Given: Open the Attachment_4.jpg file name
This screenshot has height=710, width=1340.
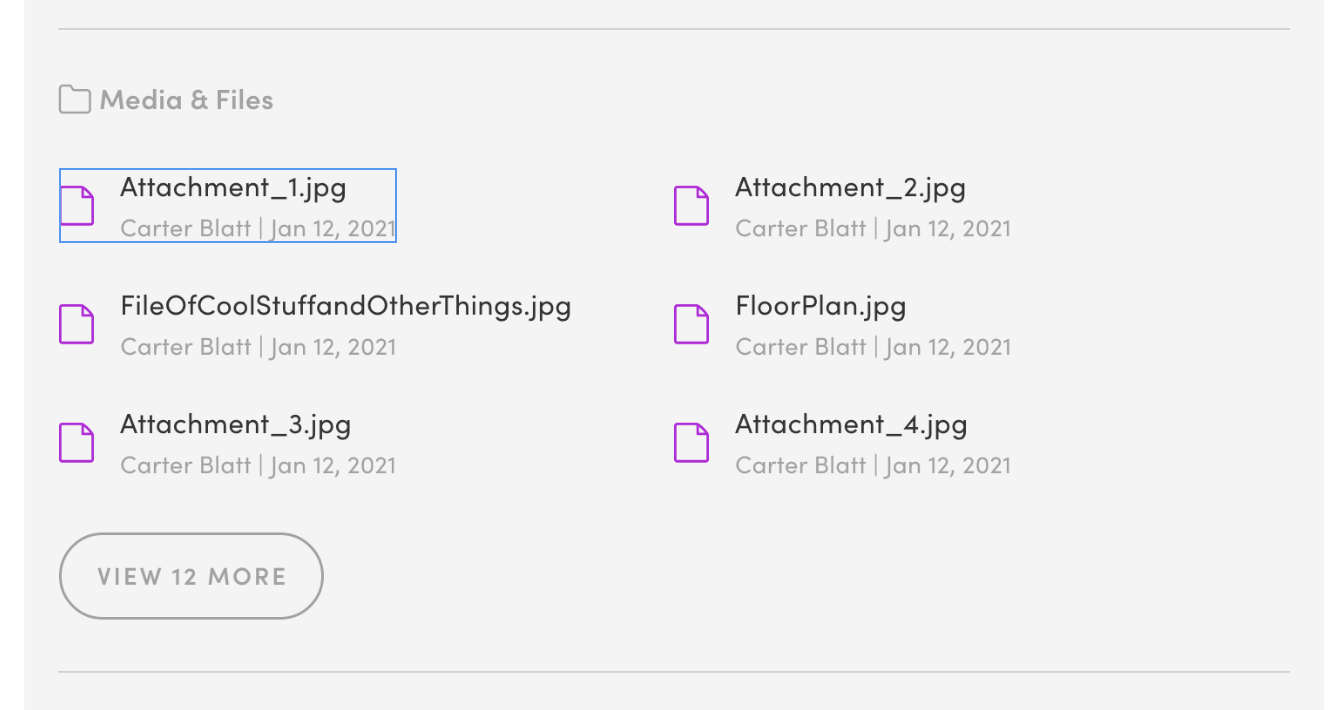Looking at the screenshot, I should click(x=851, y=424).
